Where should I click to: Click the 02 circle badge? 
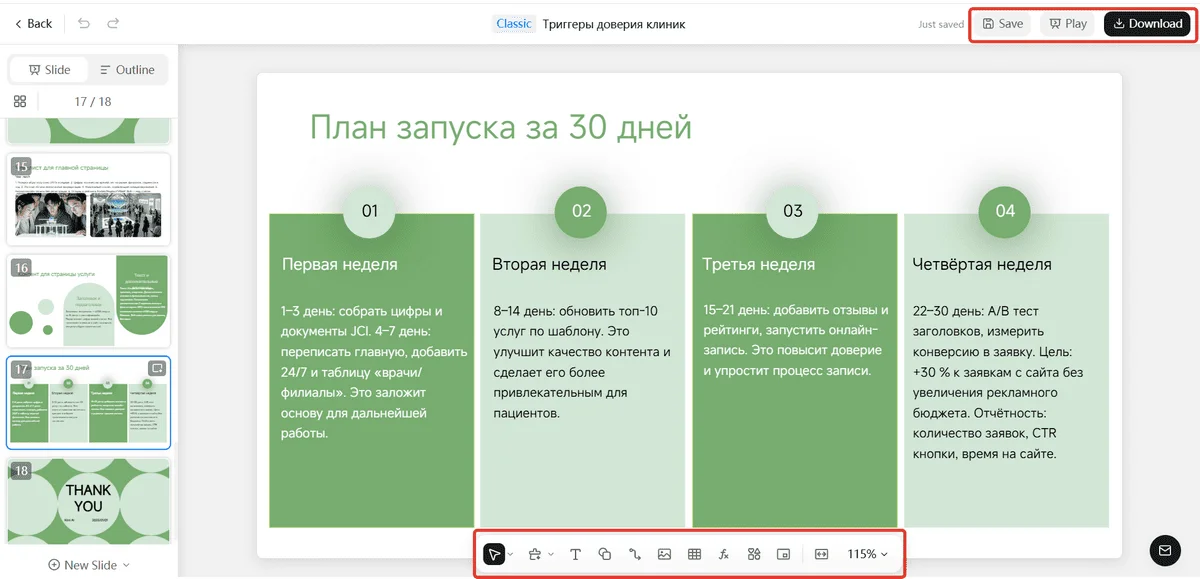tap(582, 211)
